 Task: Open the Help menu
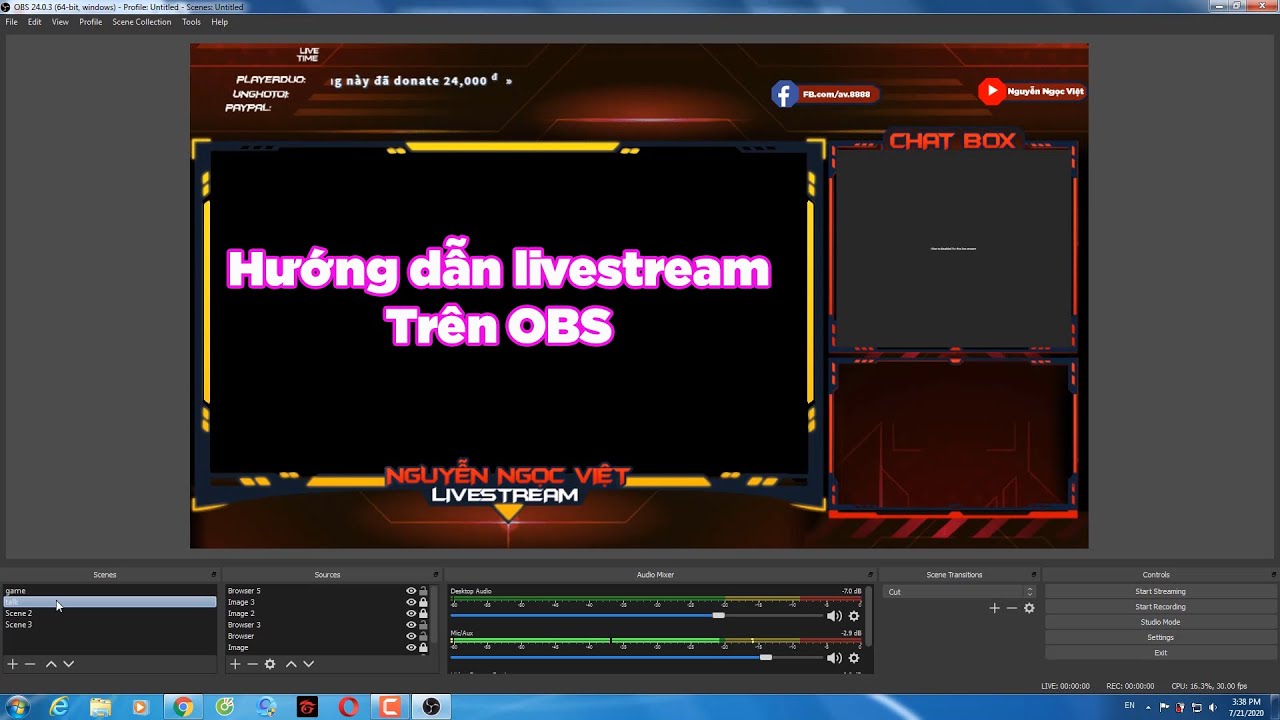[219, 22]
